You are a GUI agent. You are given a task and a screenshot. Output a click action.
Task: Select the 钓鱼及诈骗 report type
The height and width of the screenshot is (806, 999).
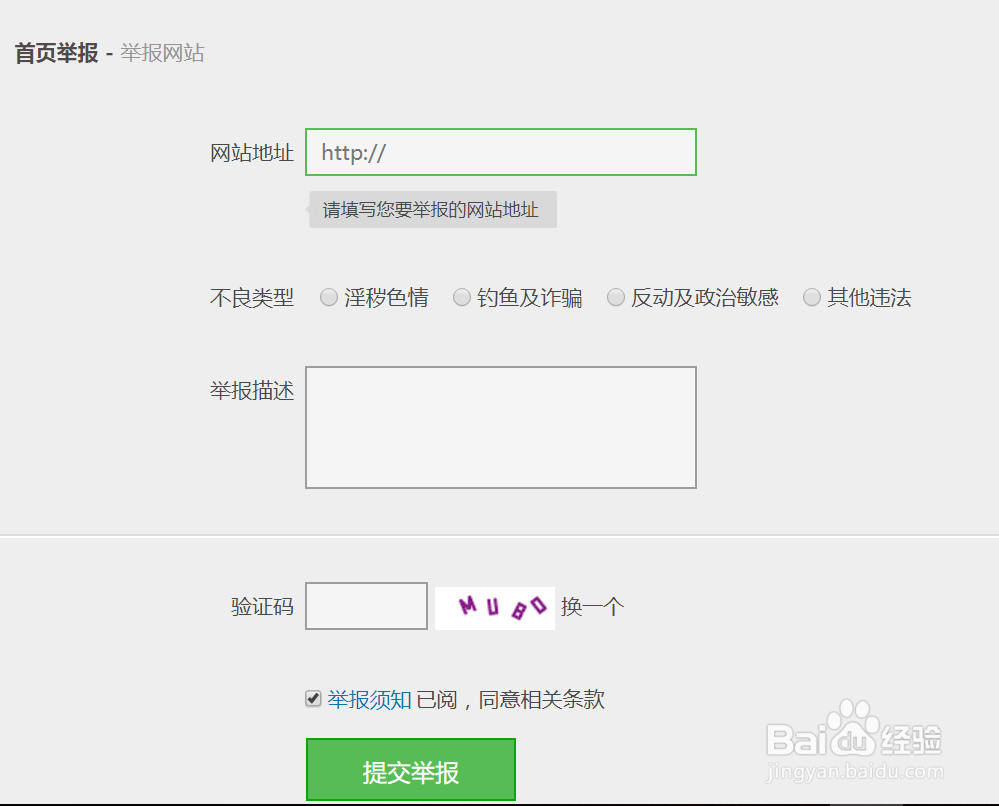point(462,296)
